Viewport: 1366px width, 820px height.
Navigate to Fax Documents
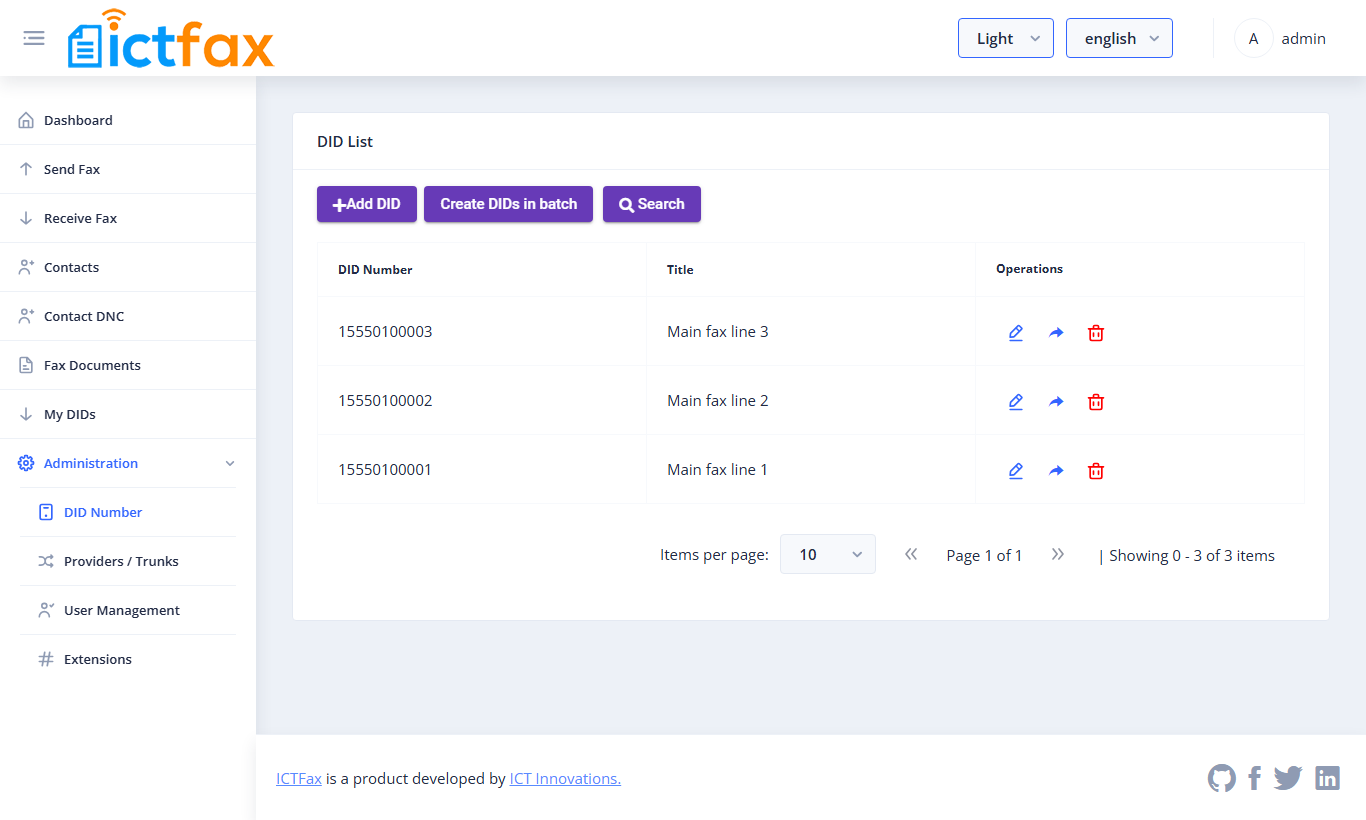pos(128,365)
